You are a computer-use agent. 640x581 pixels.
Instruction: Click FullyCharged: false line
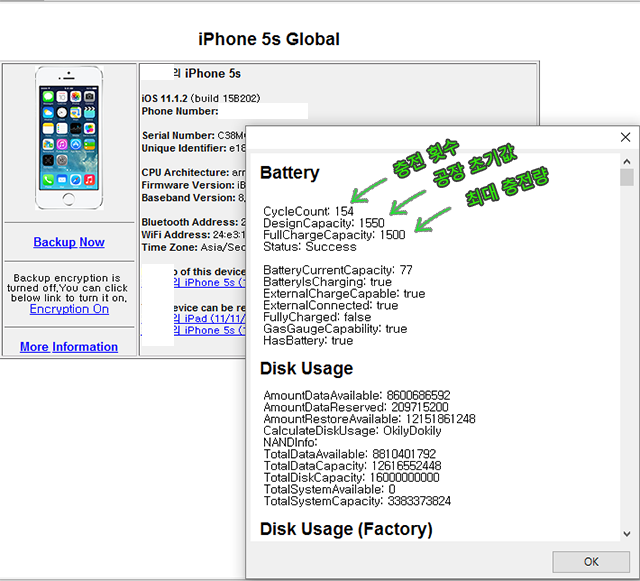(x=317, y=317)
